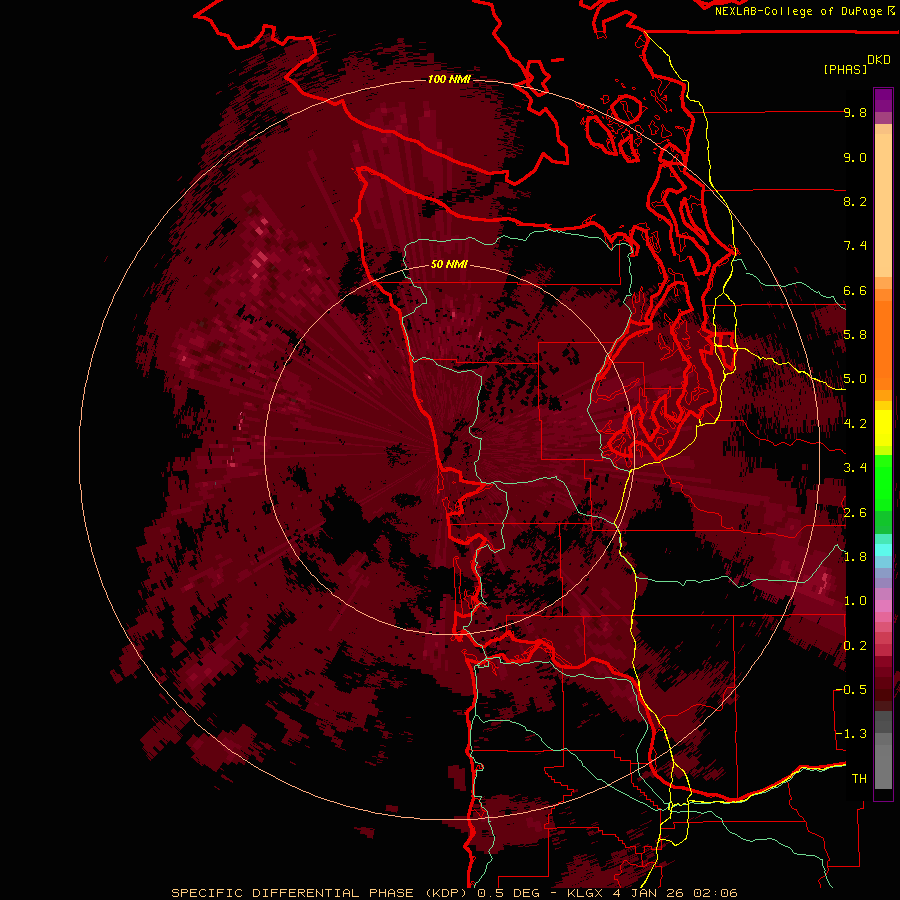Click the [PHAS] label above the color scale
Viewport: 900px width, 900px height.
point(845,69)
